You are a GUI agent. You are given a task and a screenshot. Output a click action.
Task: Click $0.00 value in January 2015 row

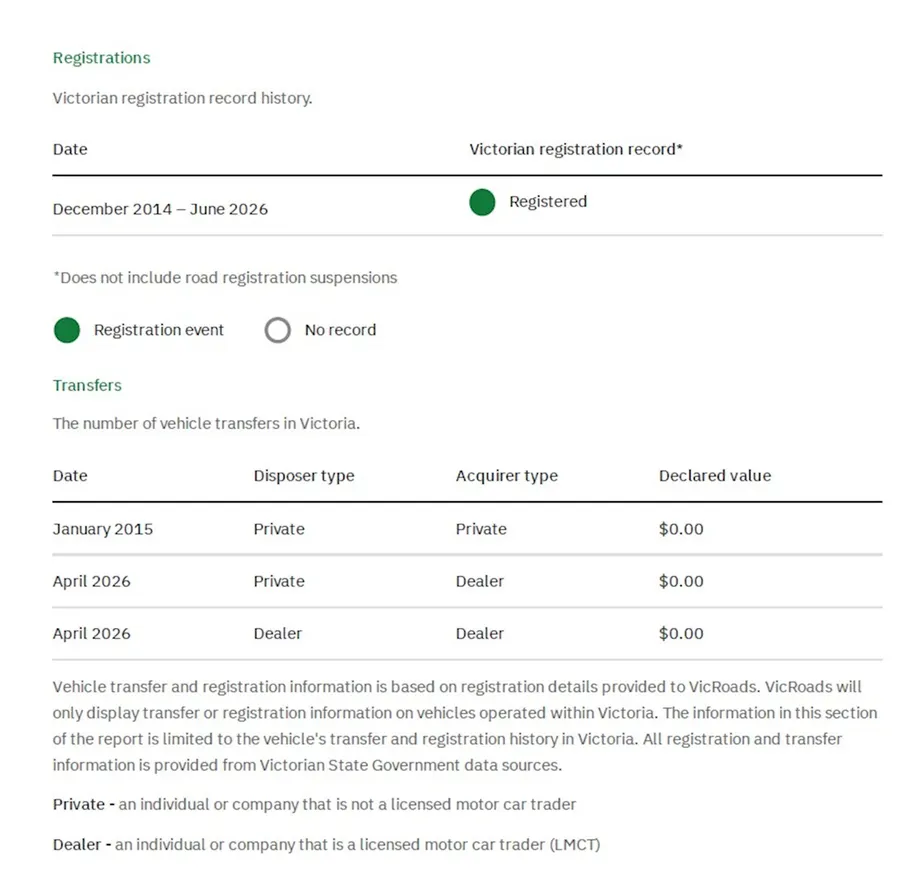pyautogui.click(x=681, y=529)
